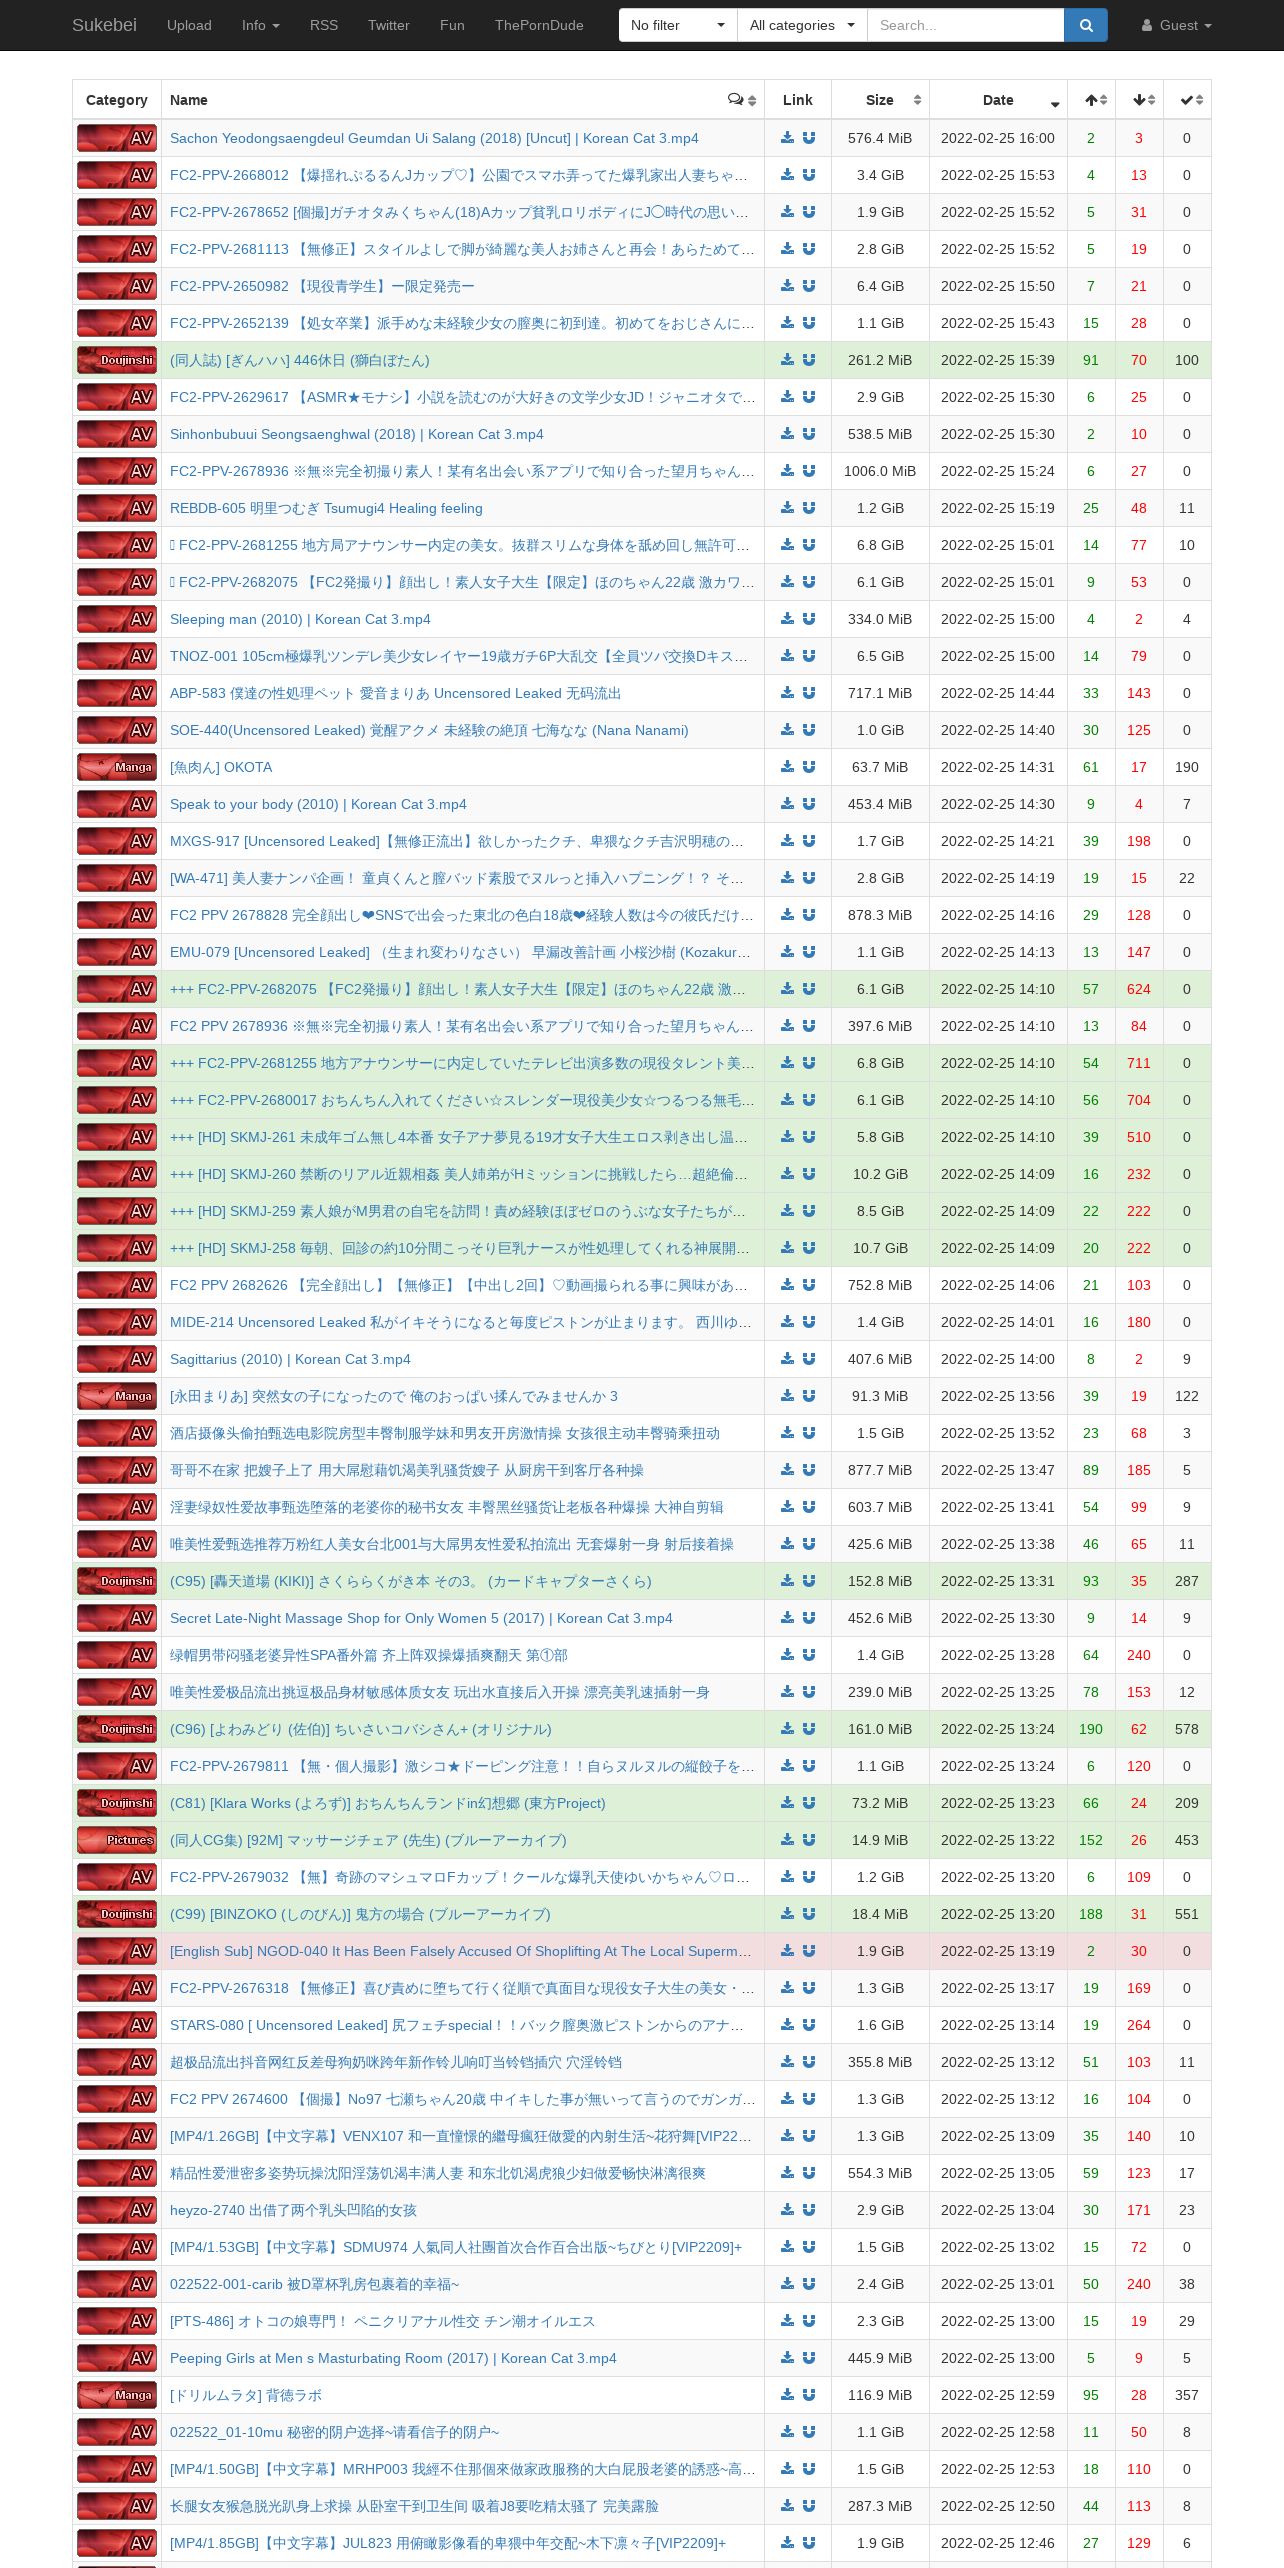The image size is (1284, 2568).
Task: Open Sagittarius (2010) | Korean Cat 3.mp4
Action: pos(290,1359)
